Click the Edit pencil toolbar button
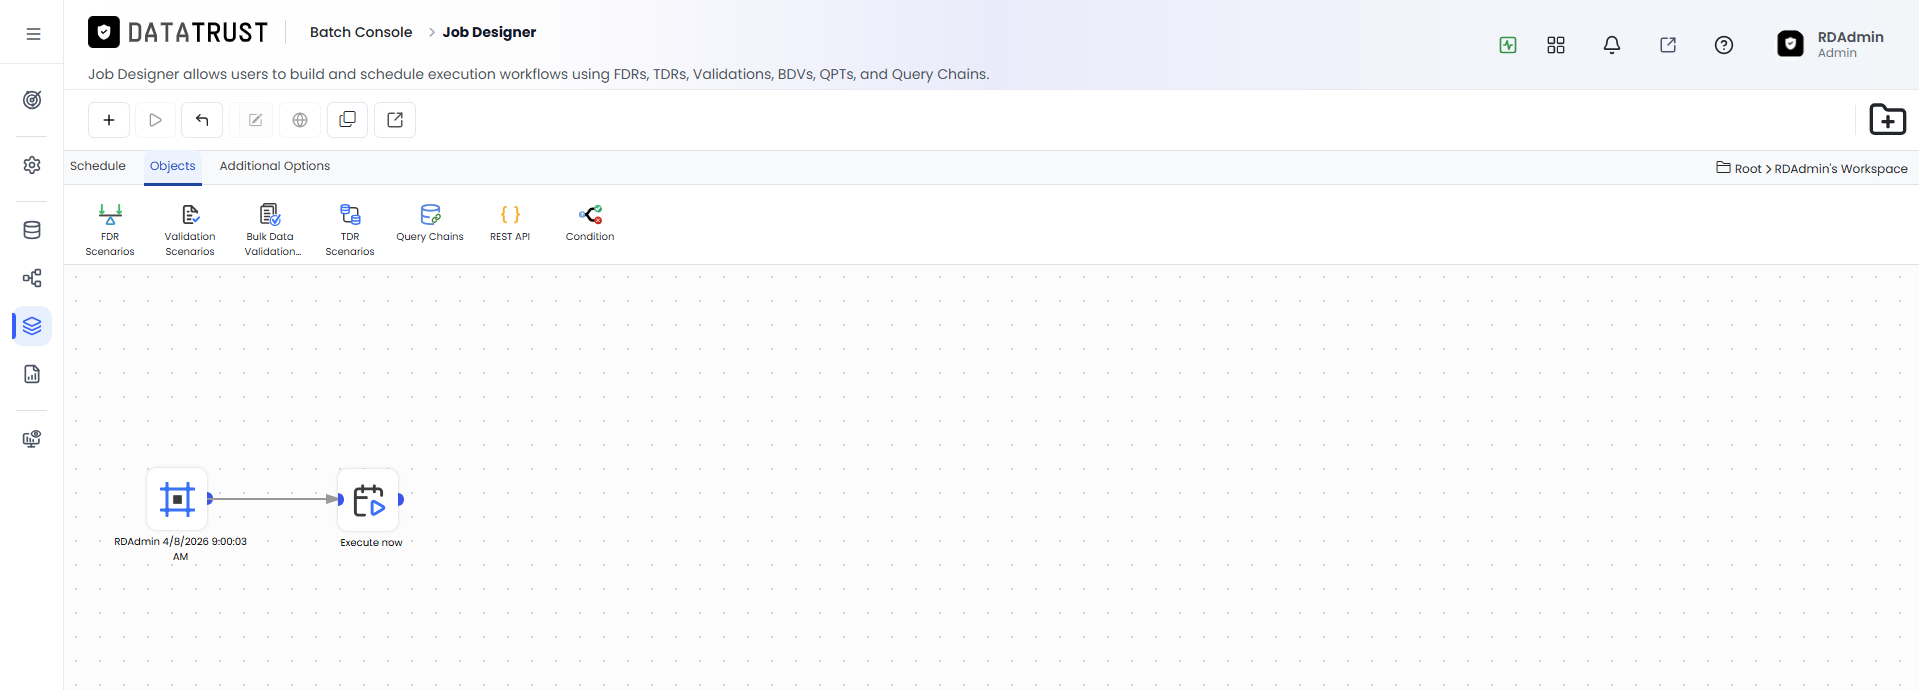The width and height of the screenshot is (1919, 690). click(x=255, y=120)
